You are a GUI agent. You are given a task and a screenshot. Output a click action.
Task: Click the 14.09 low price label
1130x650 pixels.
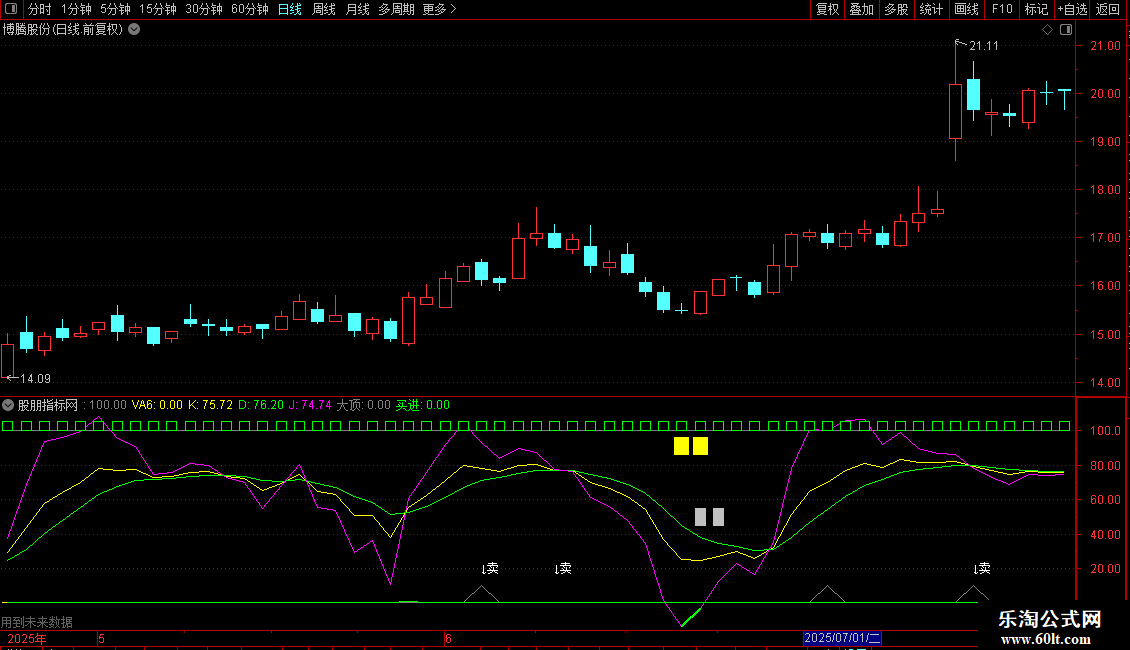point(35,378)
